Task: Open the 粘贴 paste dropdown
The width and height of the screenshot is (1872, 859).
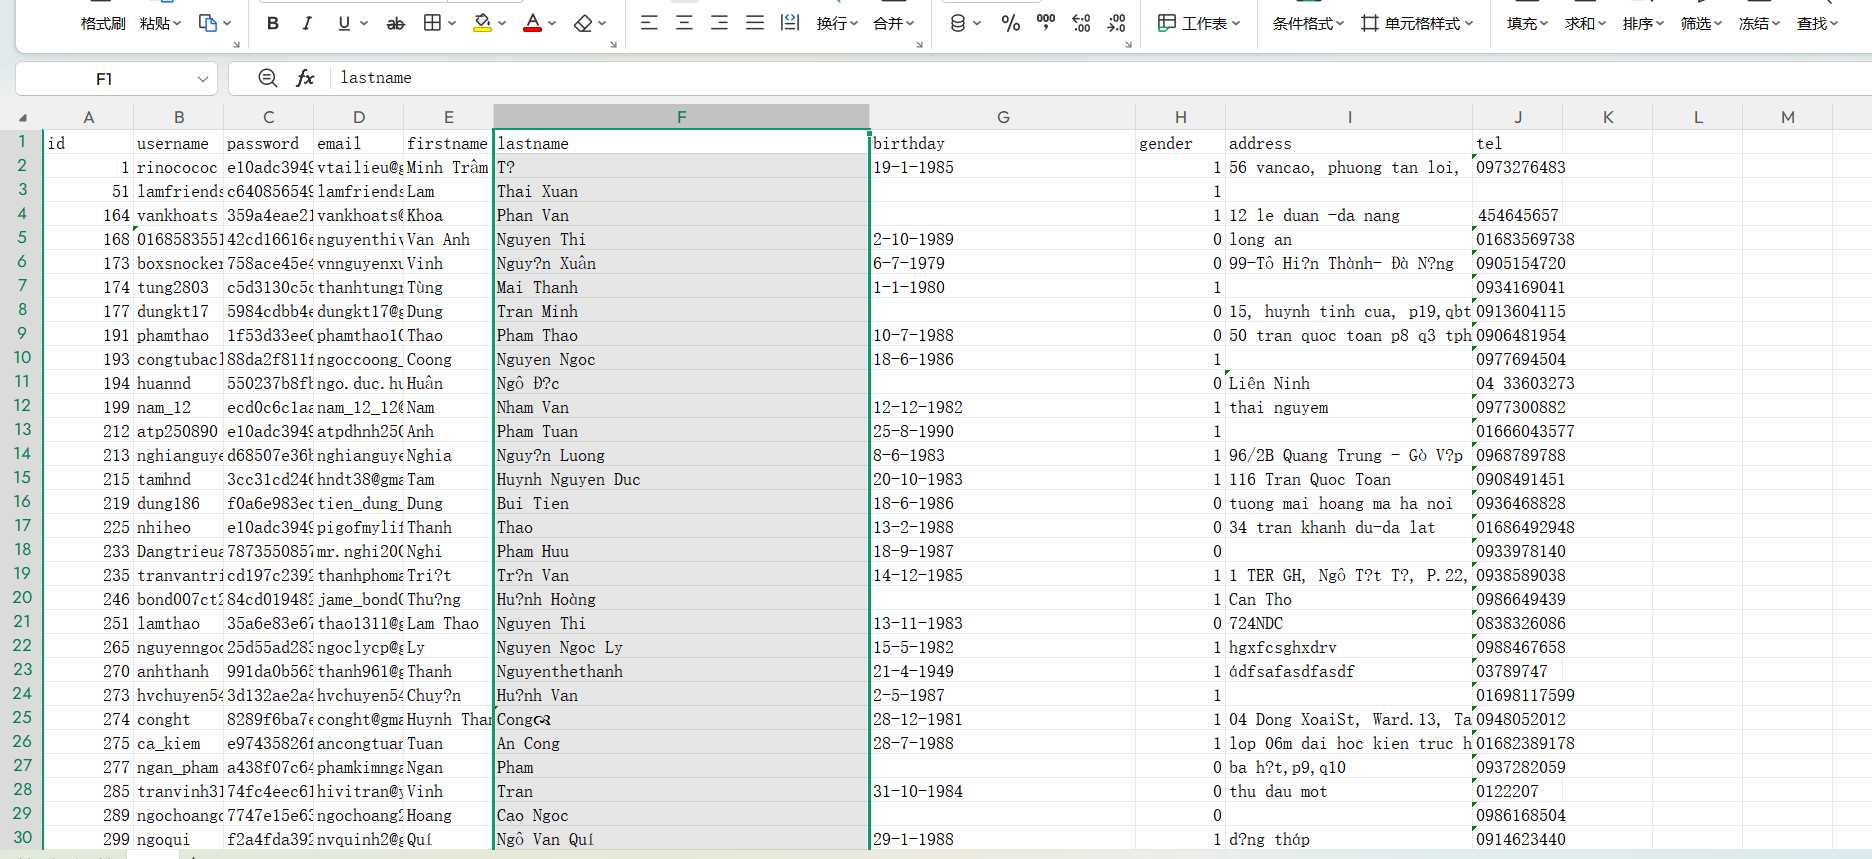Action: [x=160, y=23]
